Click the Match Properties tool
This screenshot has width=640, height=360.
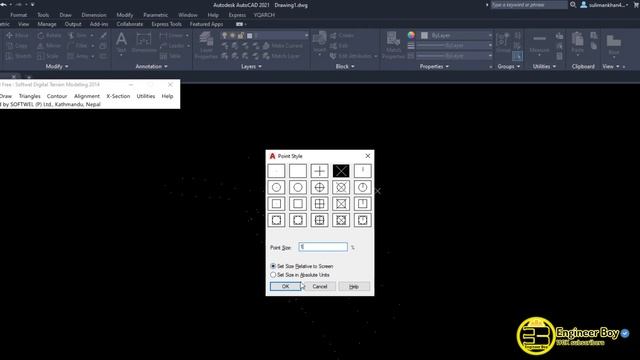pyautogui.click(x=393, y=45)
